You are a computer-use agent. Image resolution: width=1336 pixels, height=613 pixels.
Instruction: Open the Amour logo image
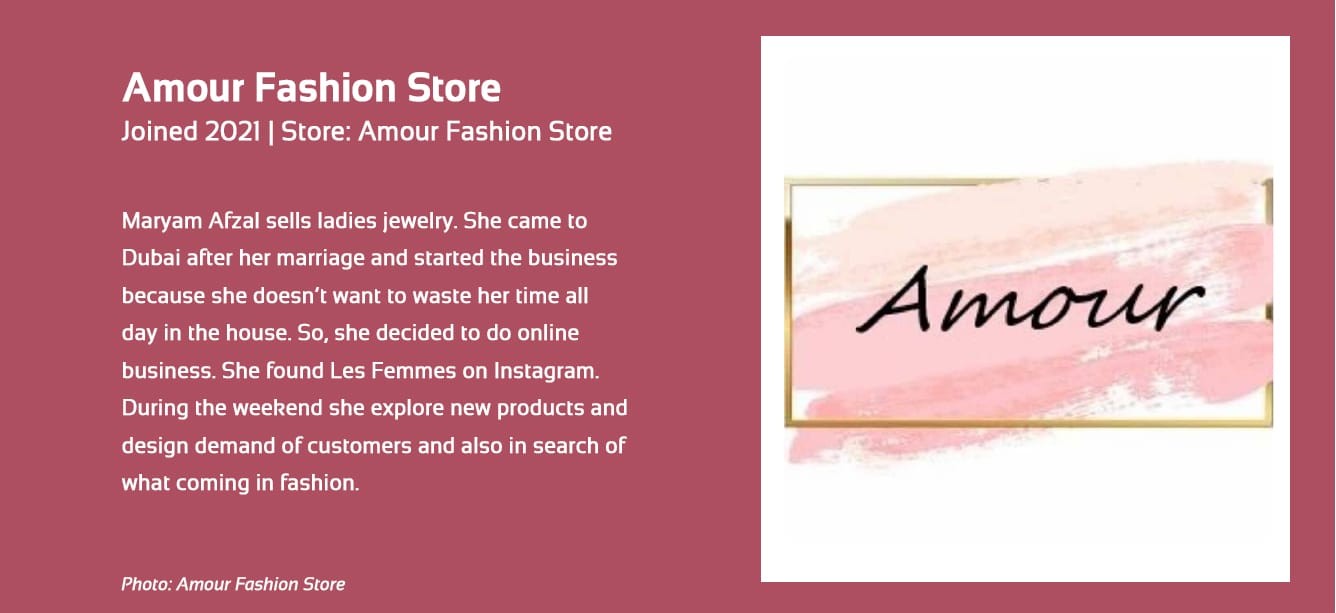pyautogui.click(x=1025, y=309)
